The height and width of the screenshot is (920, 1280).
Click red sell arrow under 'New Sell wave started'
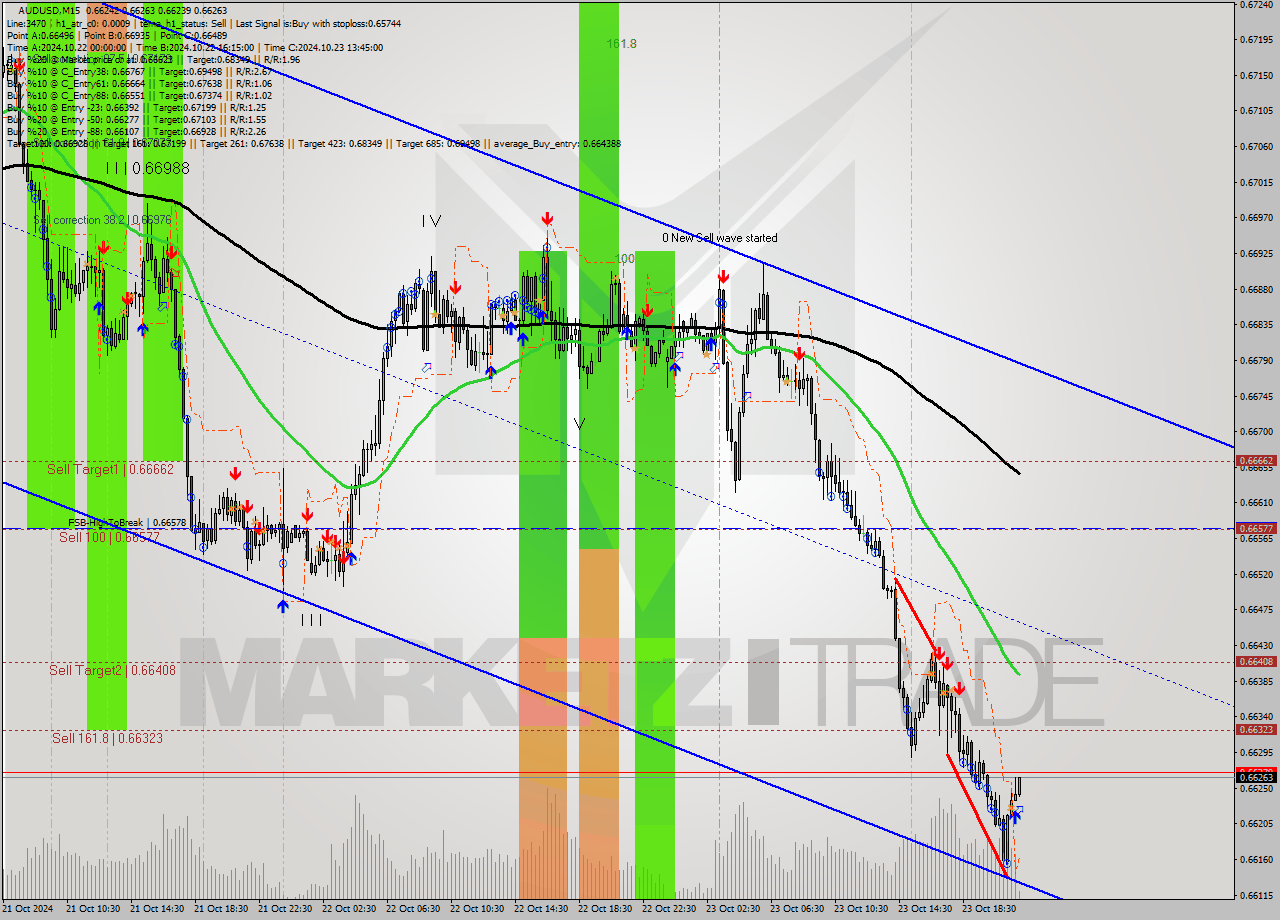(x=722, y=276)
